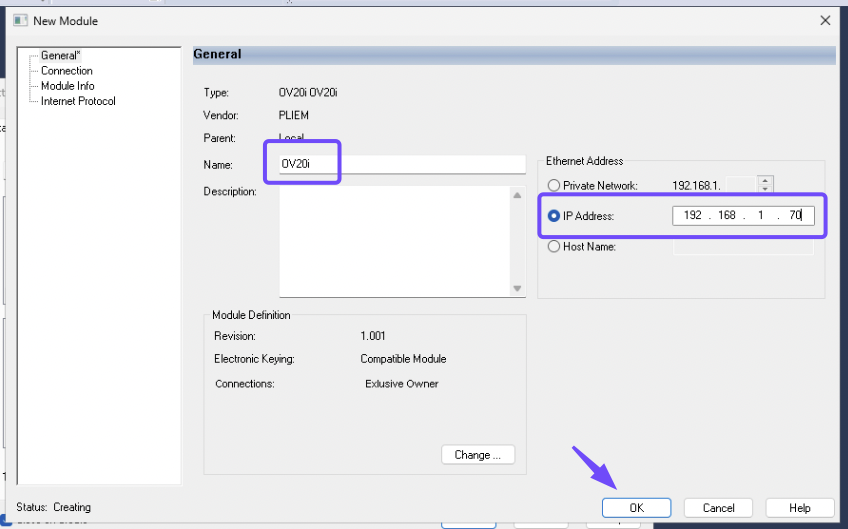Select the Host Name radio button

pyautogui.click(x=554, y=247)
